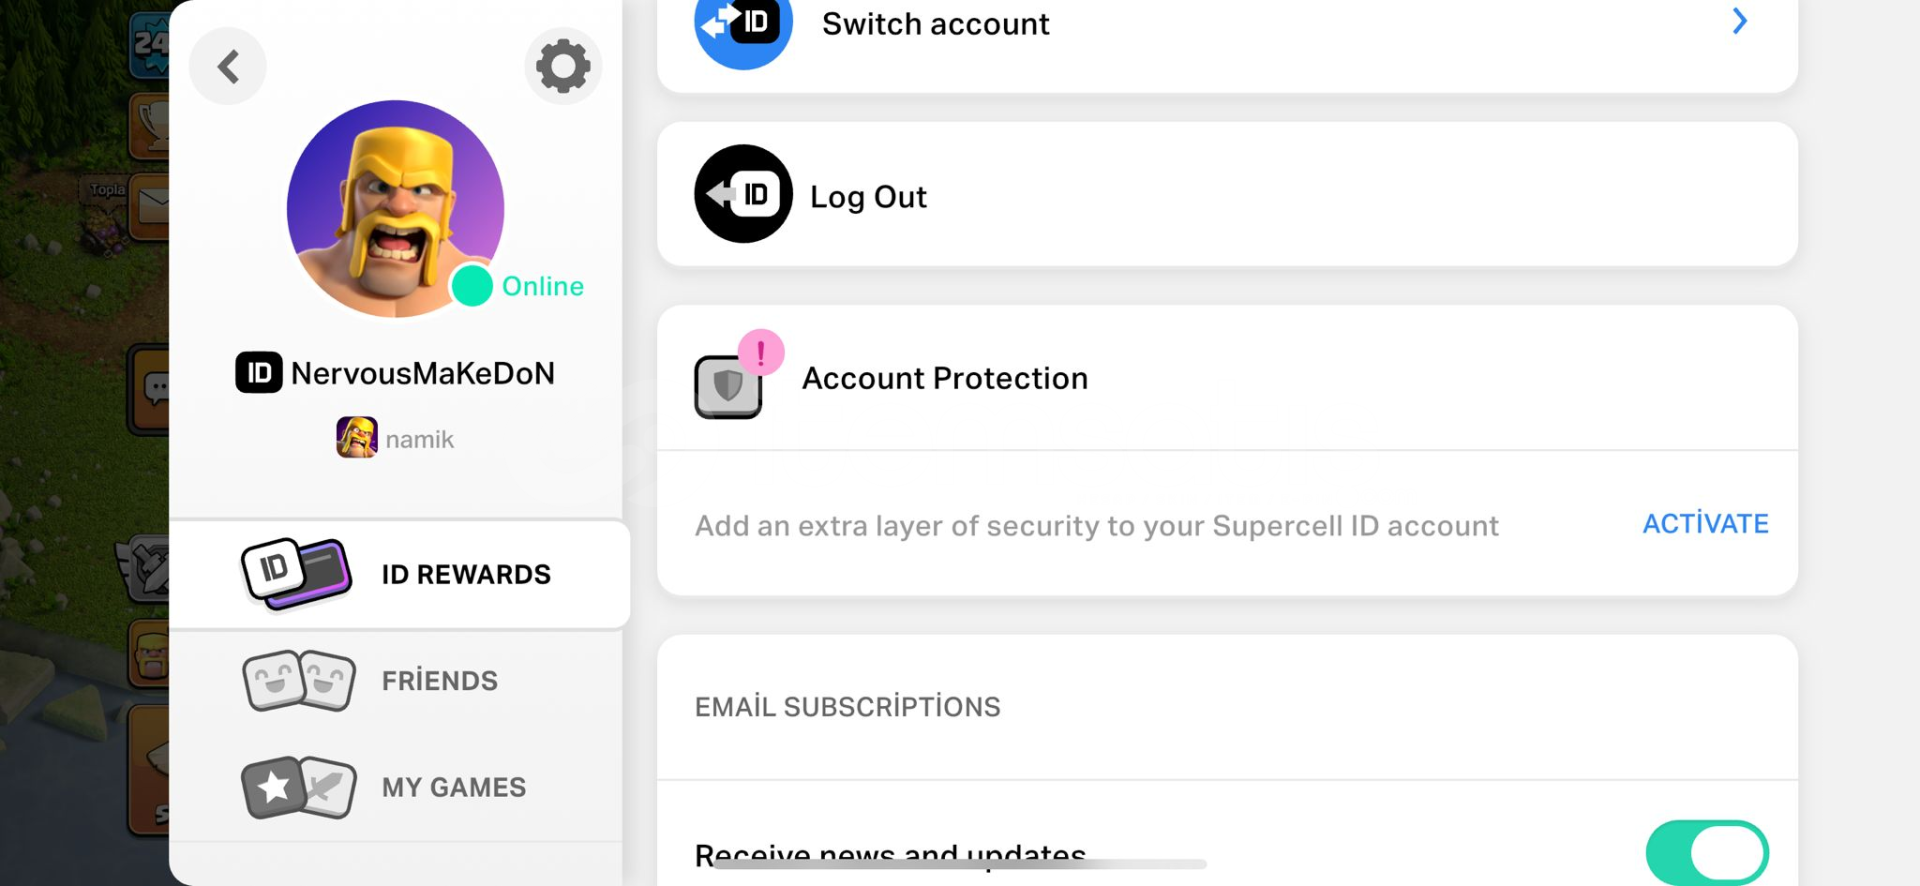The image size is (1920, 886).
Task: Open the FRIENDS tab
Action: 440,681
